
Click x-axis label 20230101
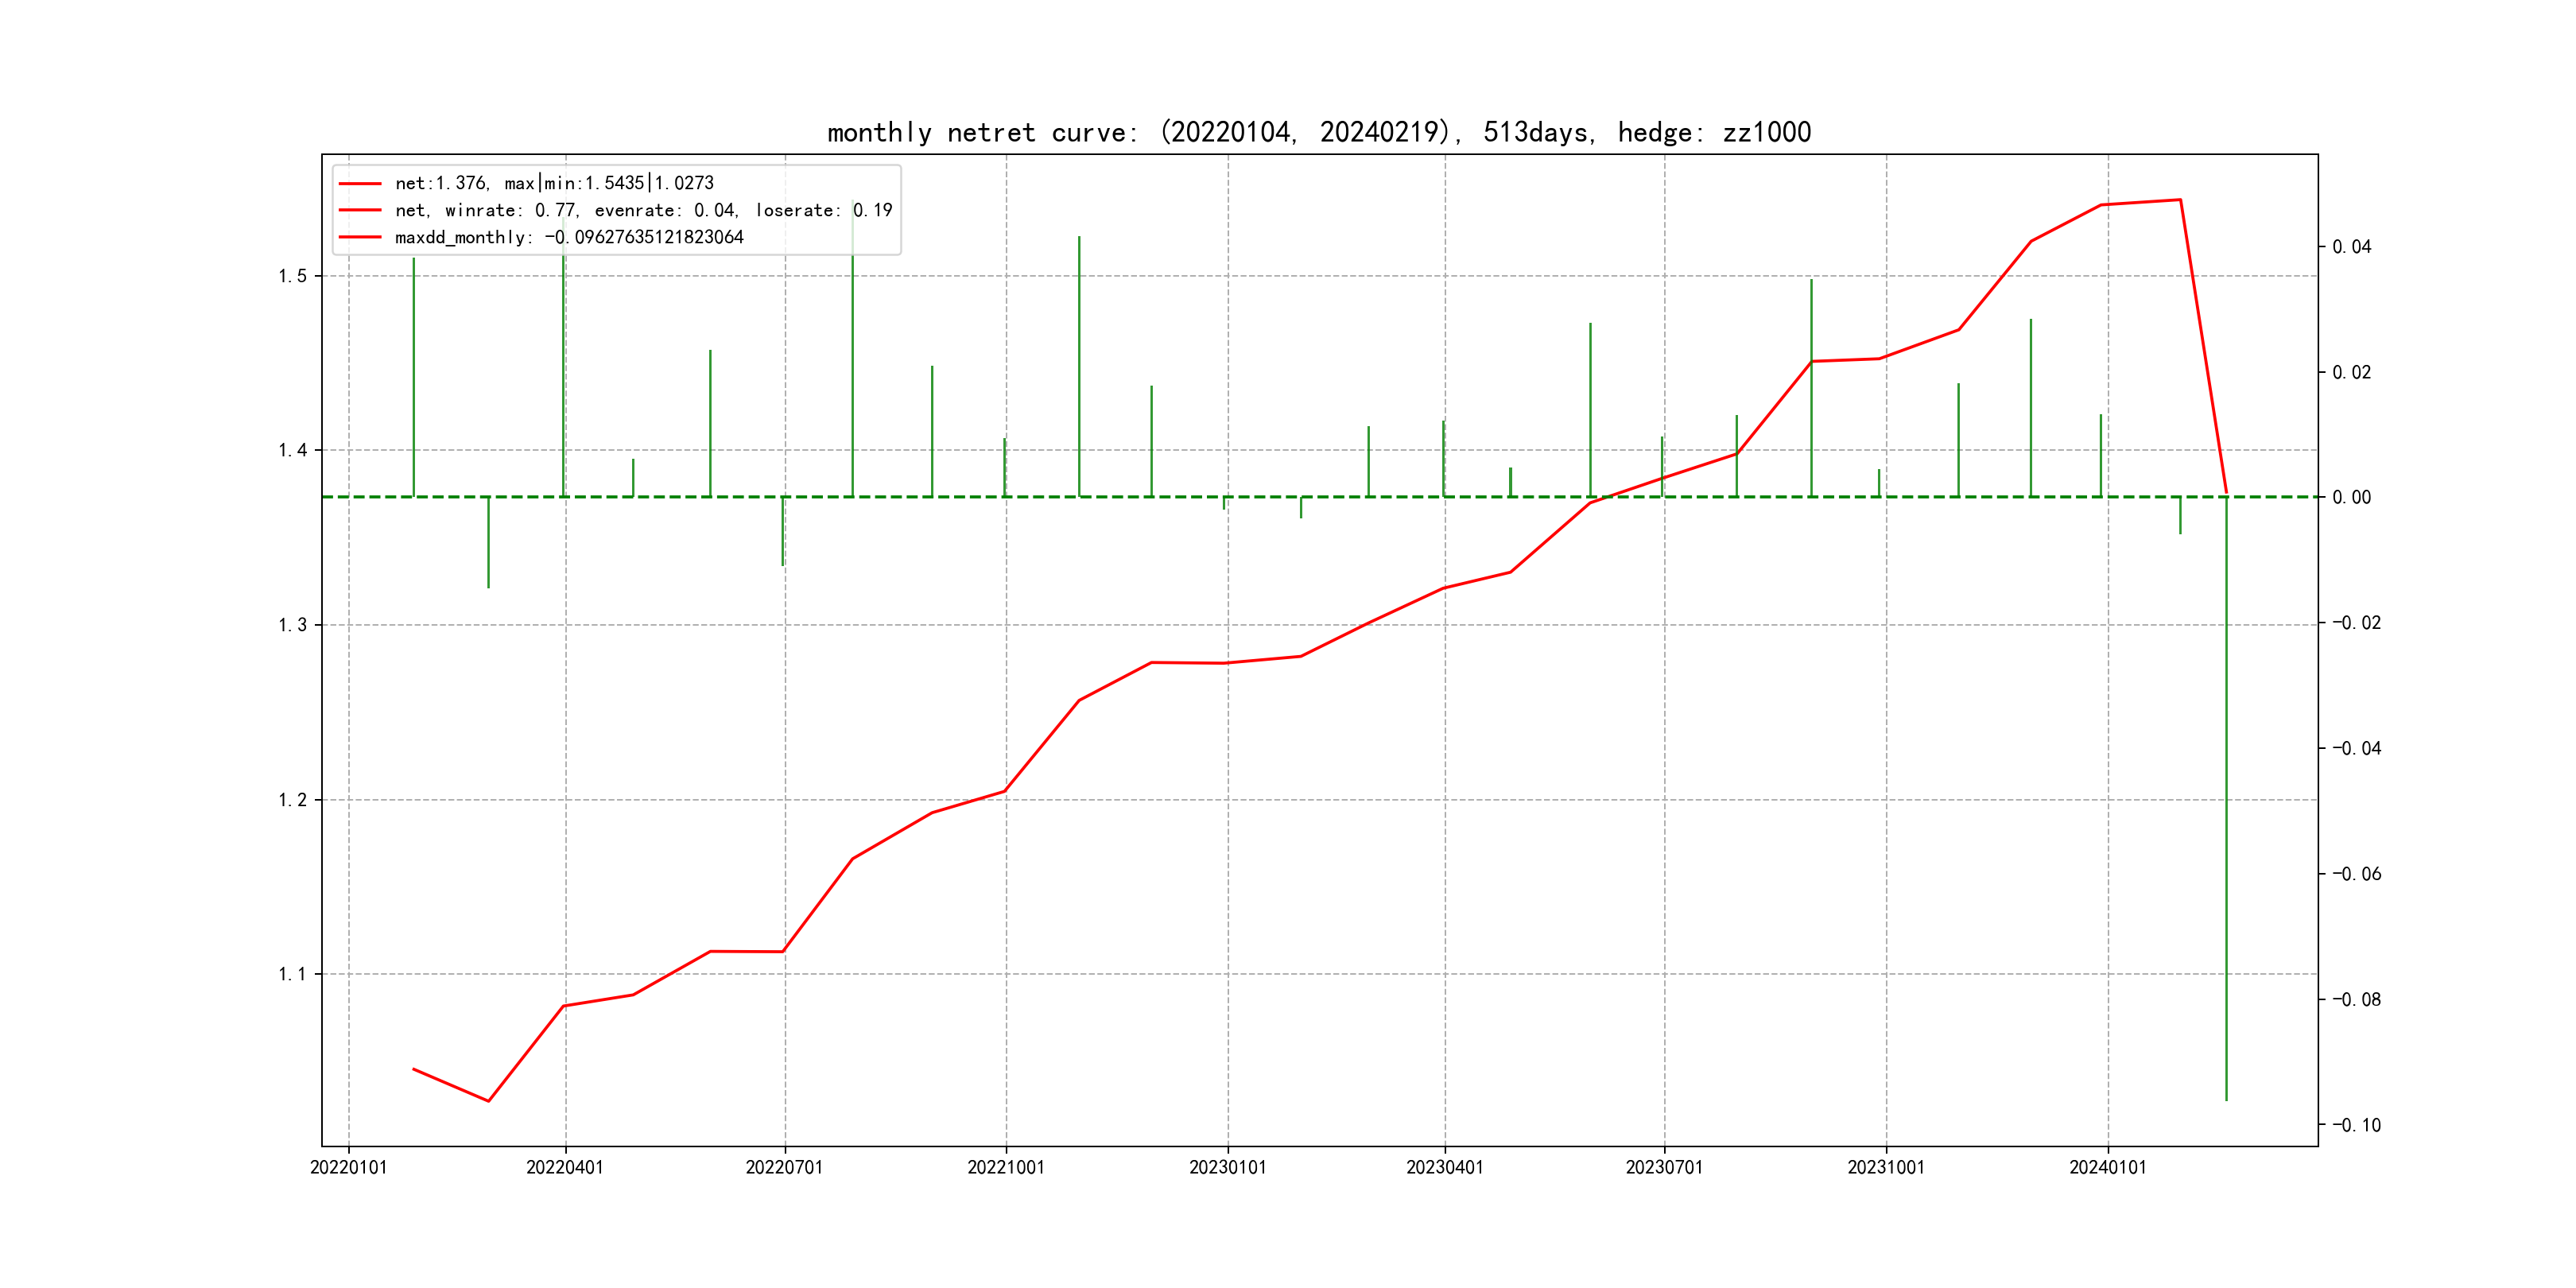(1227, 1167)
